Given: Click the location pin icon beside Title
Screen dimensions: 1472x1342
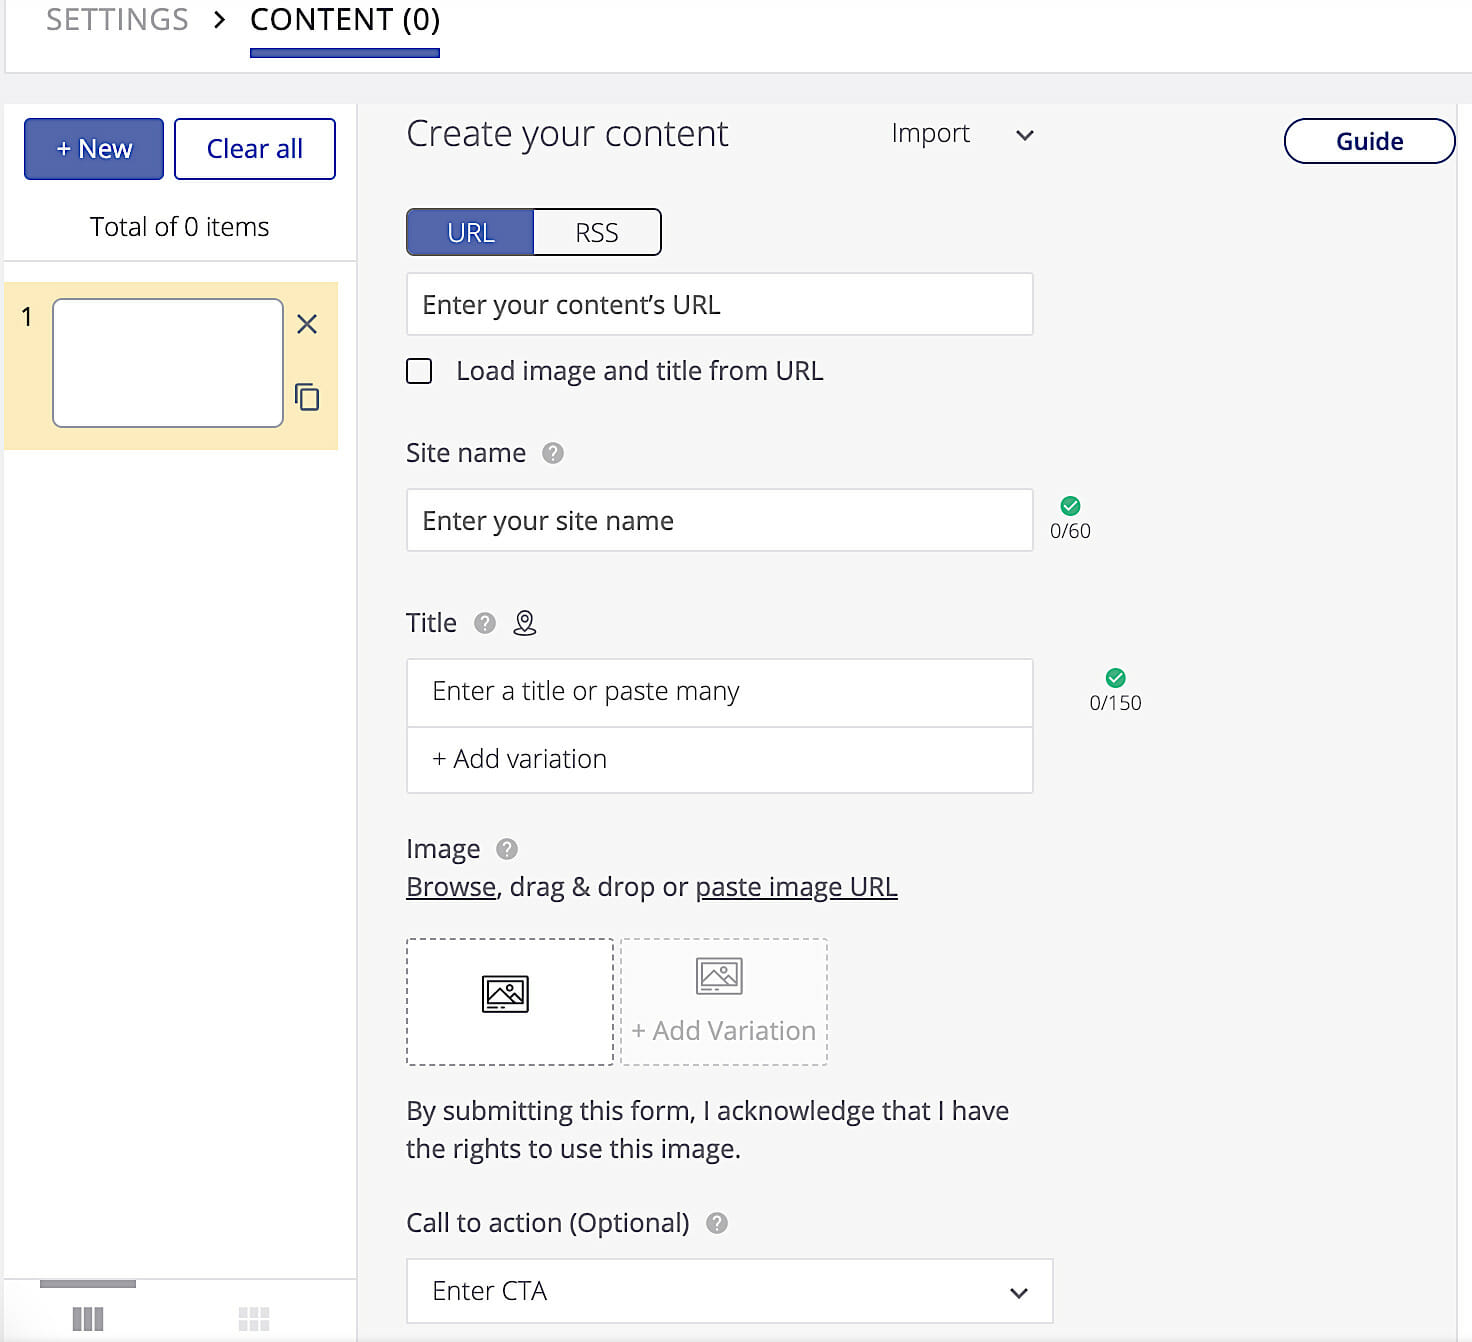Looking at the screenshot, I should [524, 623].
